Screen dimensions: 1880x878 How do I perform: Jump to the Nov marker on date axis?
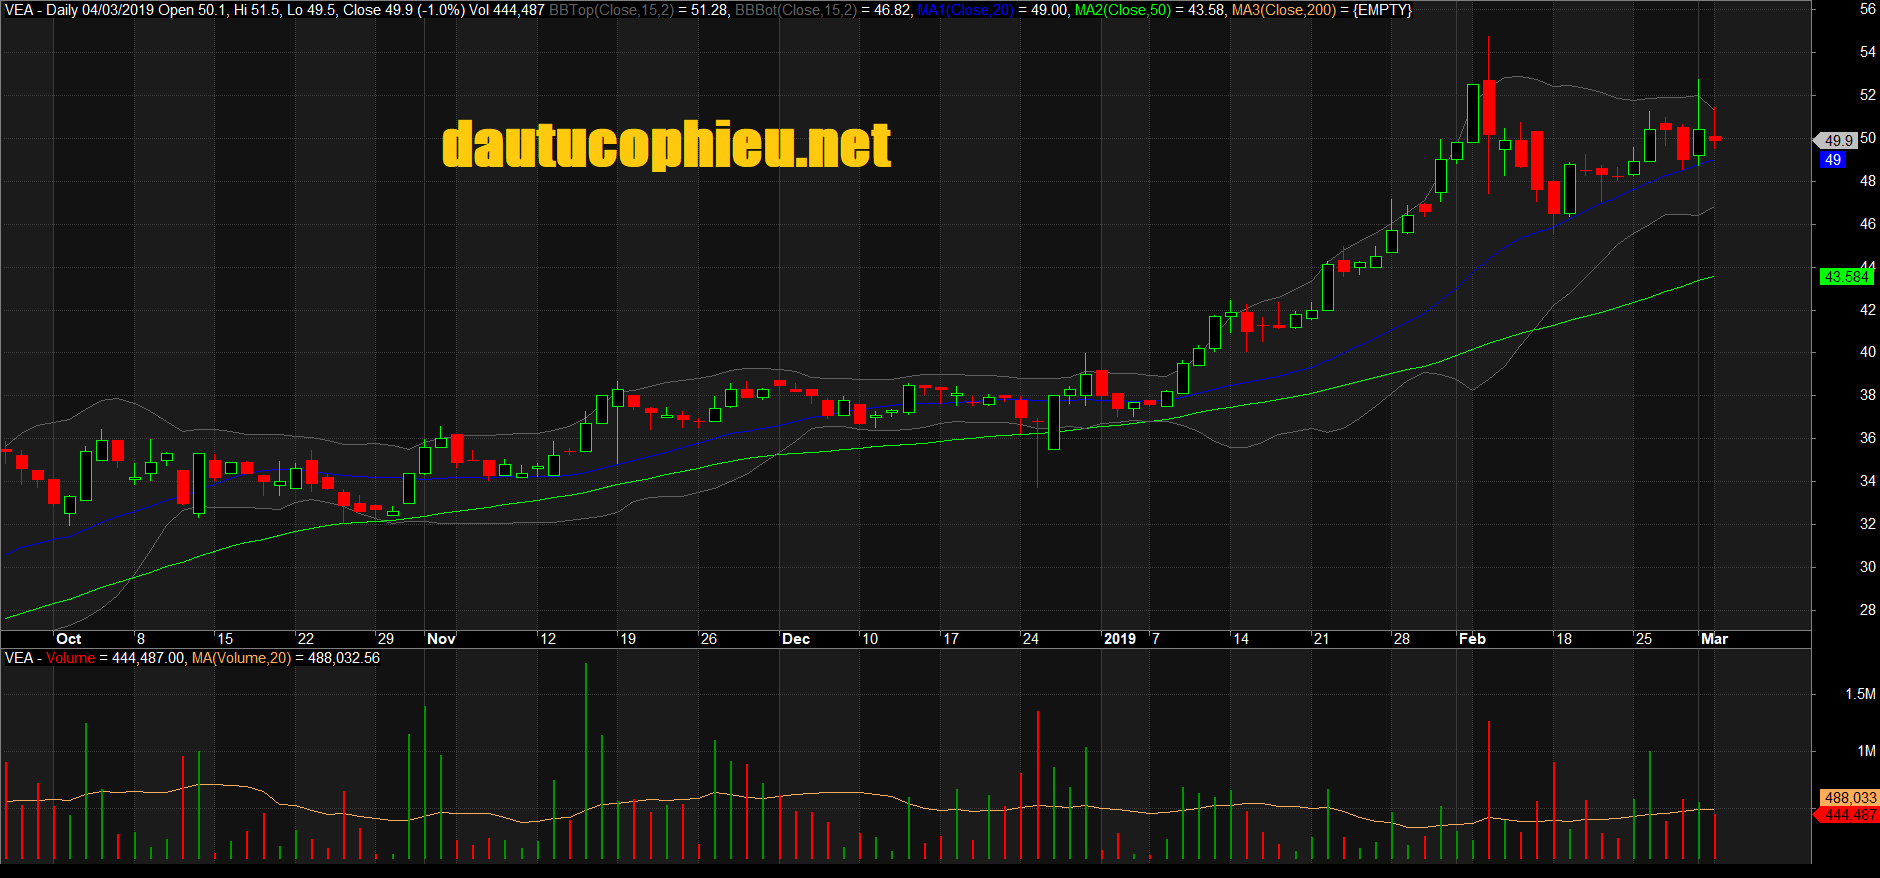point(441,639)
